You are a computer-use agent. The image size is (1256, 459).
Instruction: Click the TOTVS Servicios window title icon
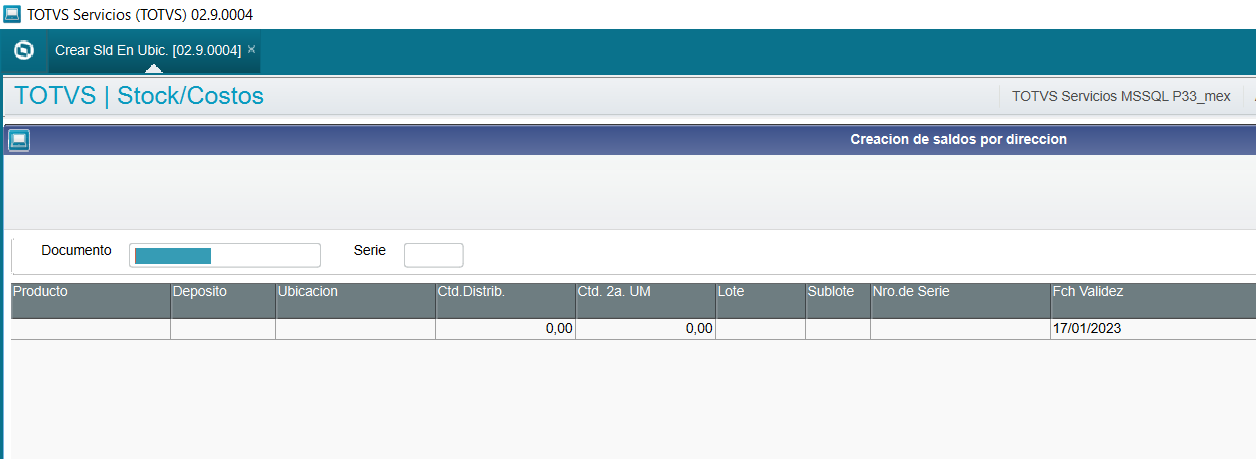click(x=12, y=14)
